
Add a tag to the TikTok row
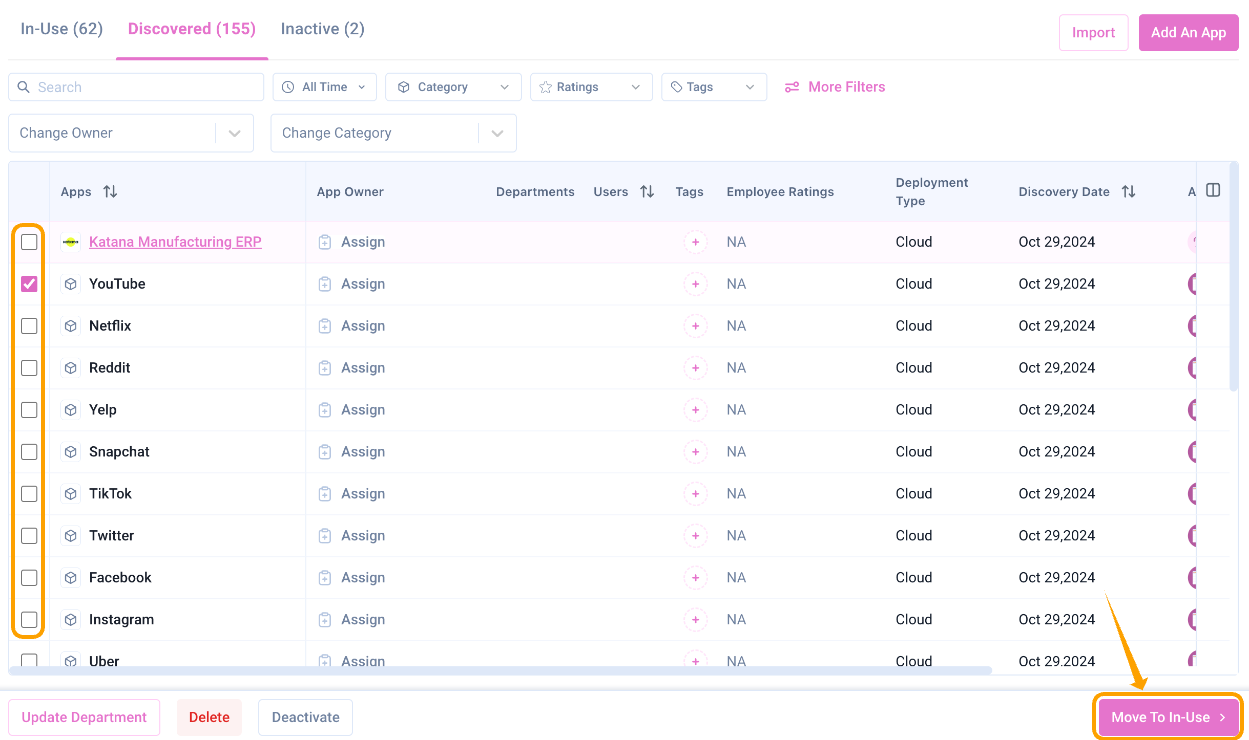(x=695, y=494)
